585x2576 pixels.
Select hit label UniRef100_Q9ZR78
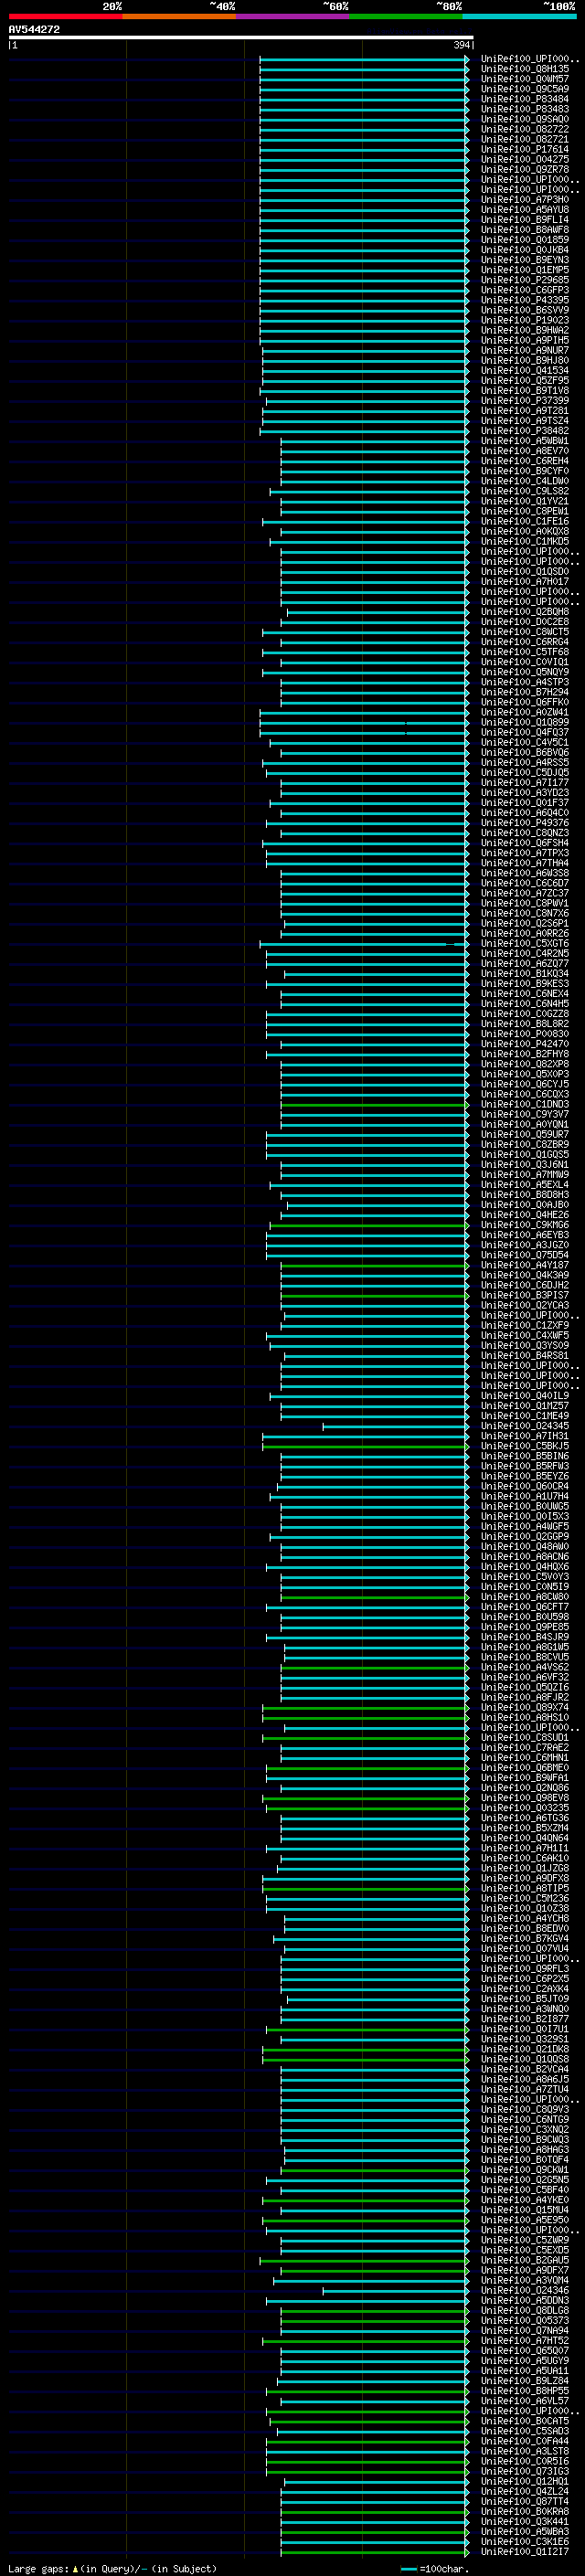click(525, 169)
